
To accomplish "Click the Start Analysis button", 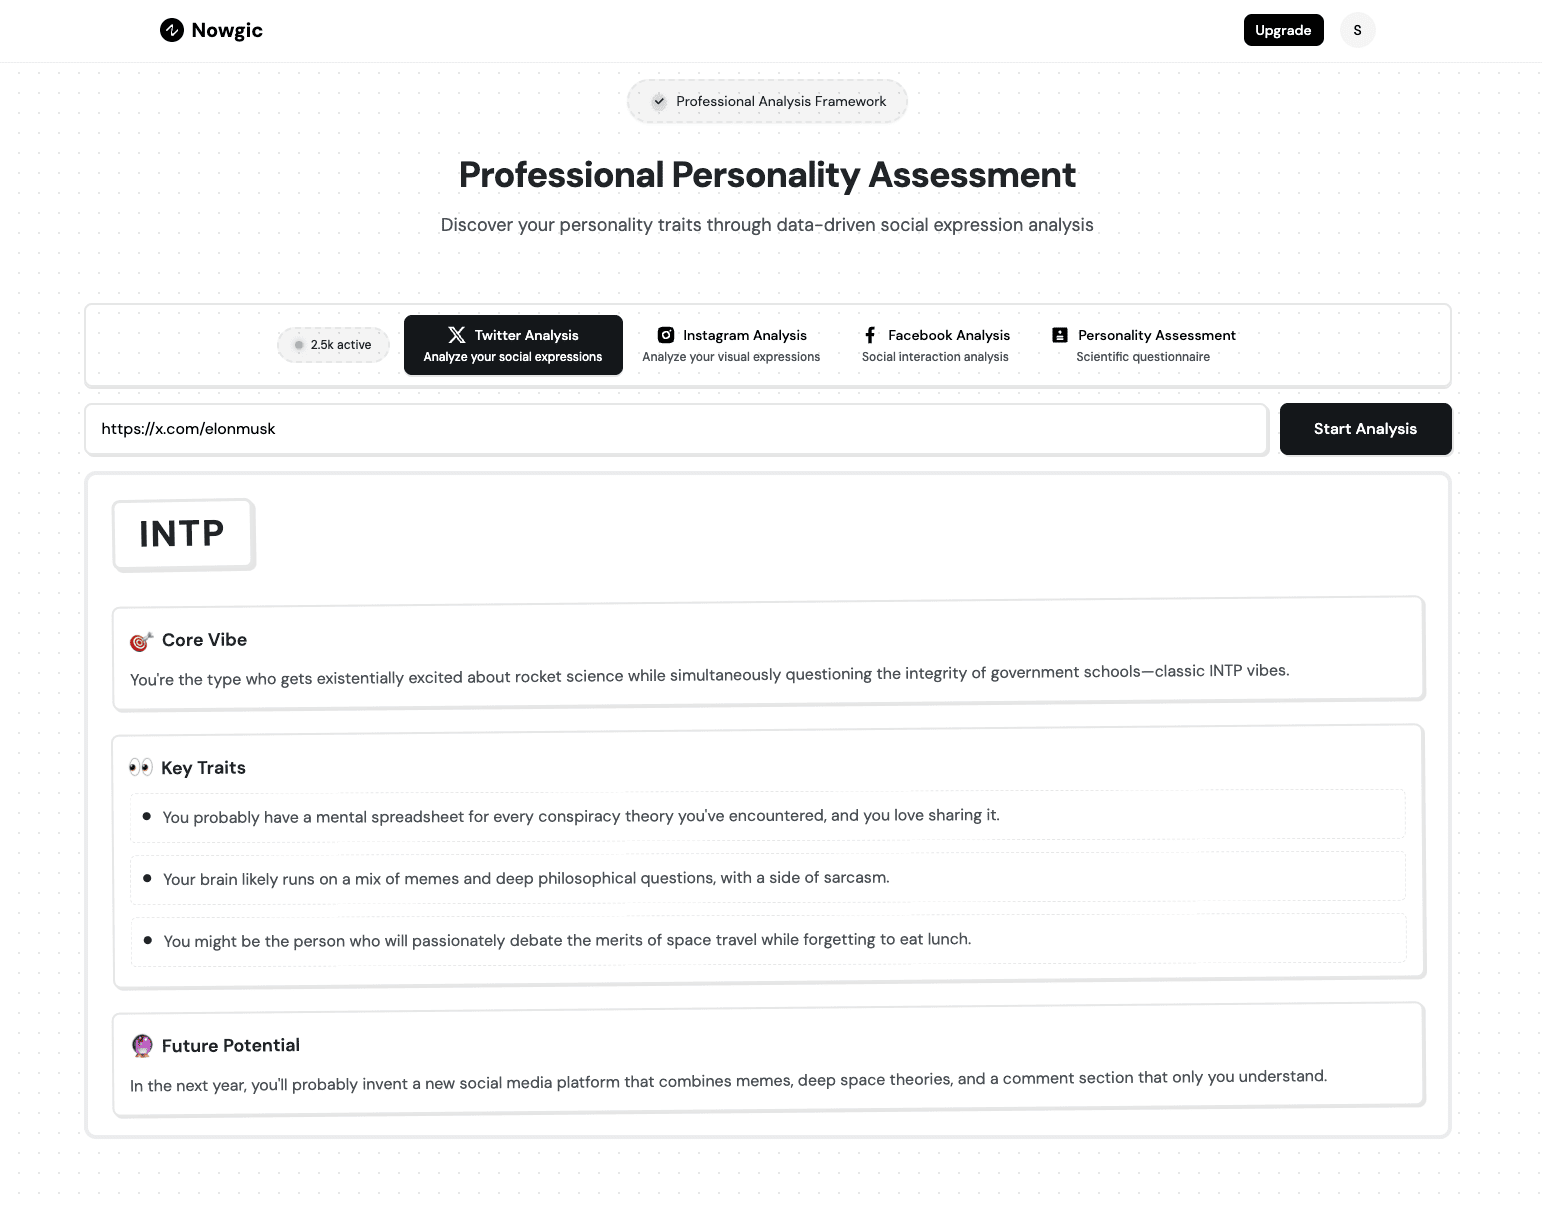I will [1365, 429].
